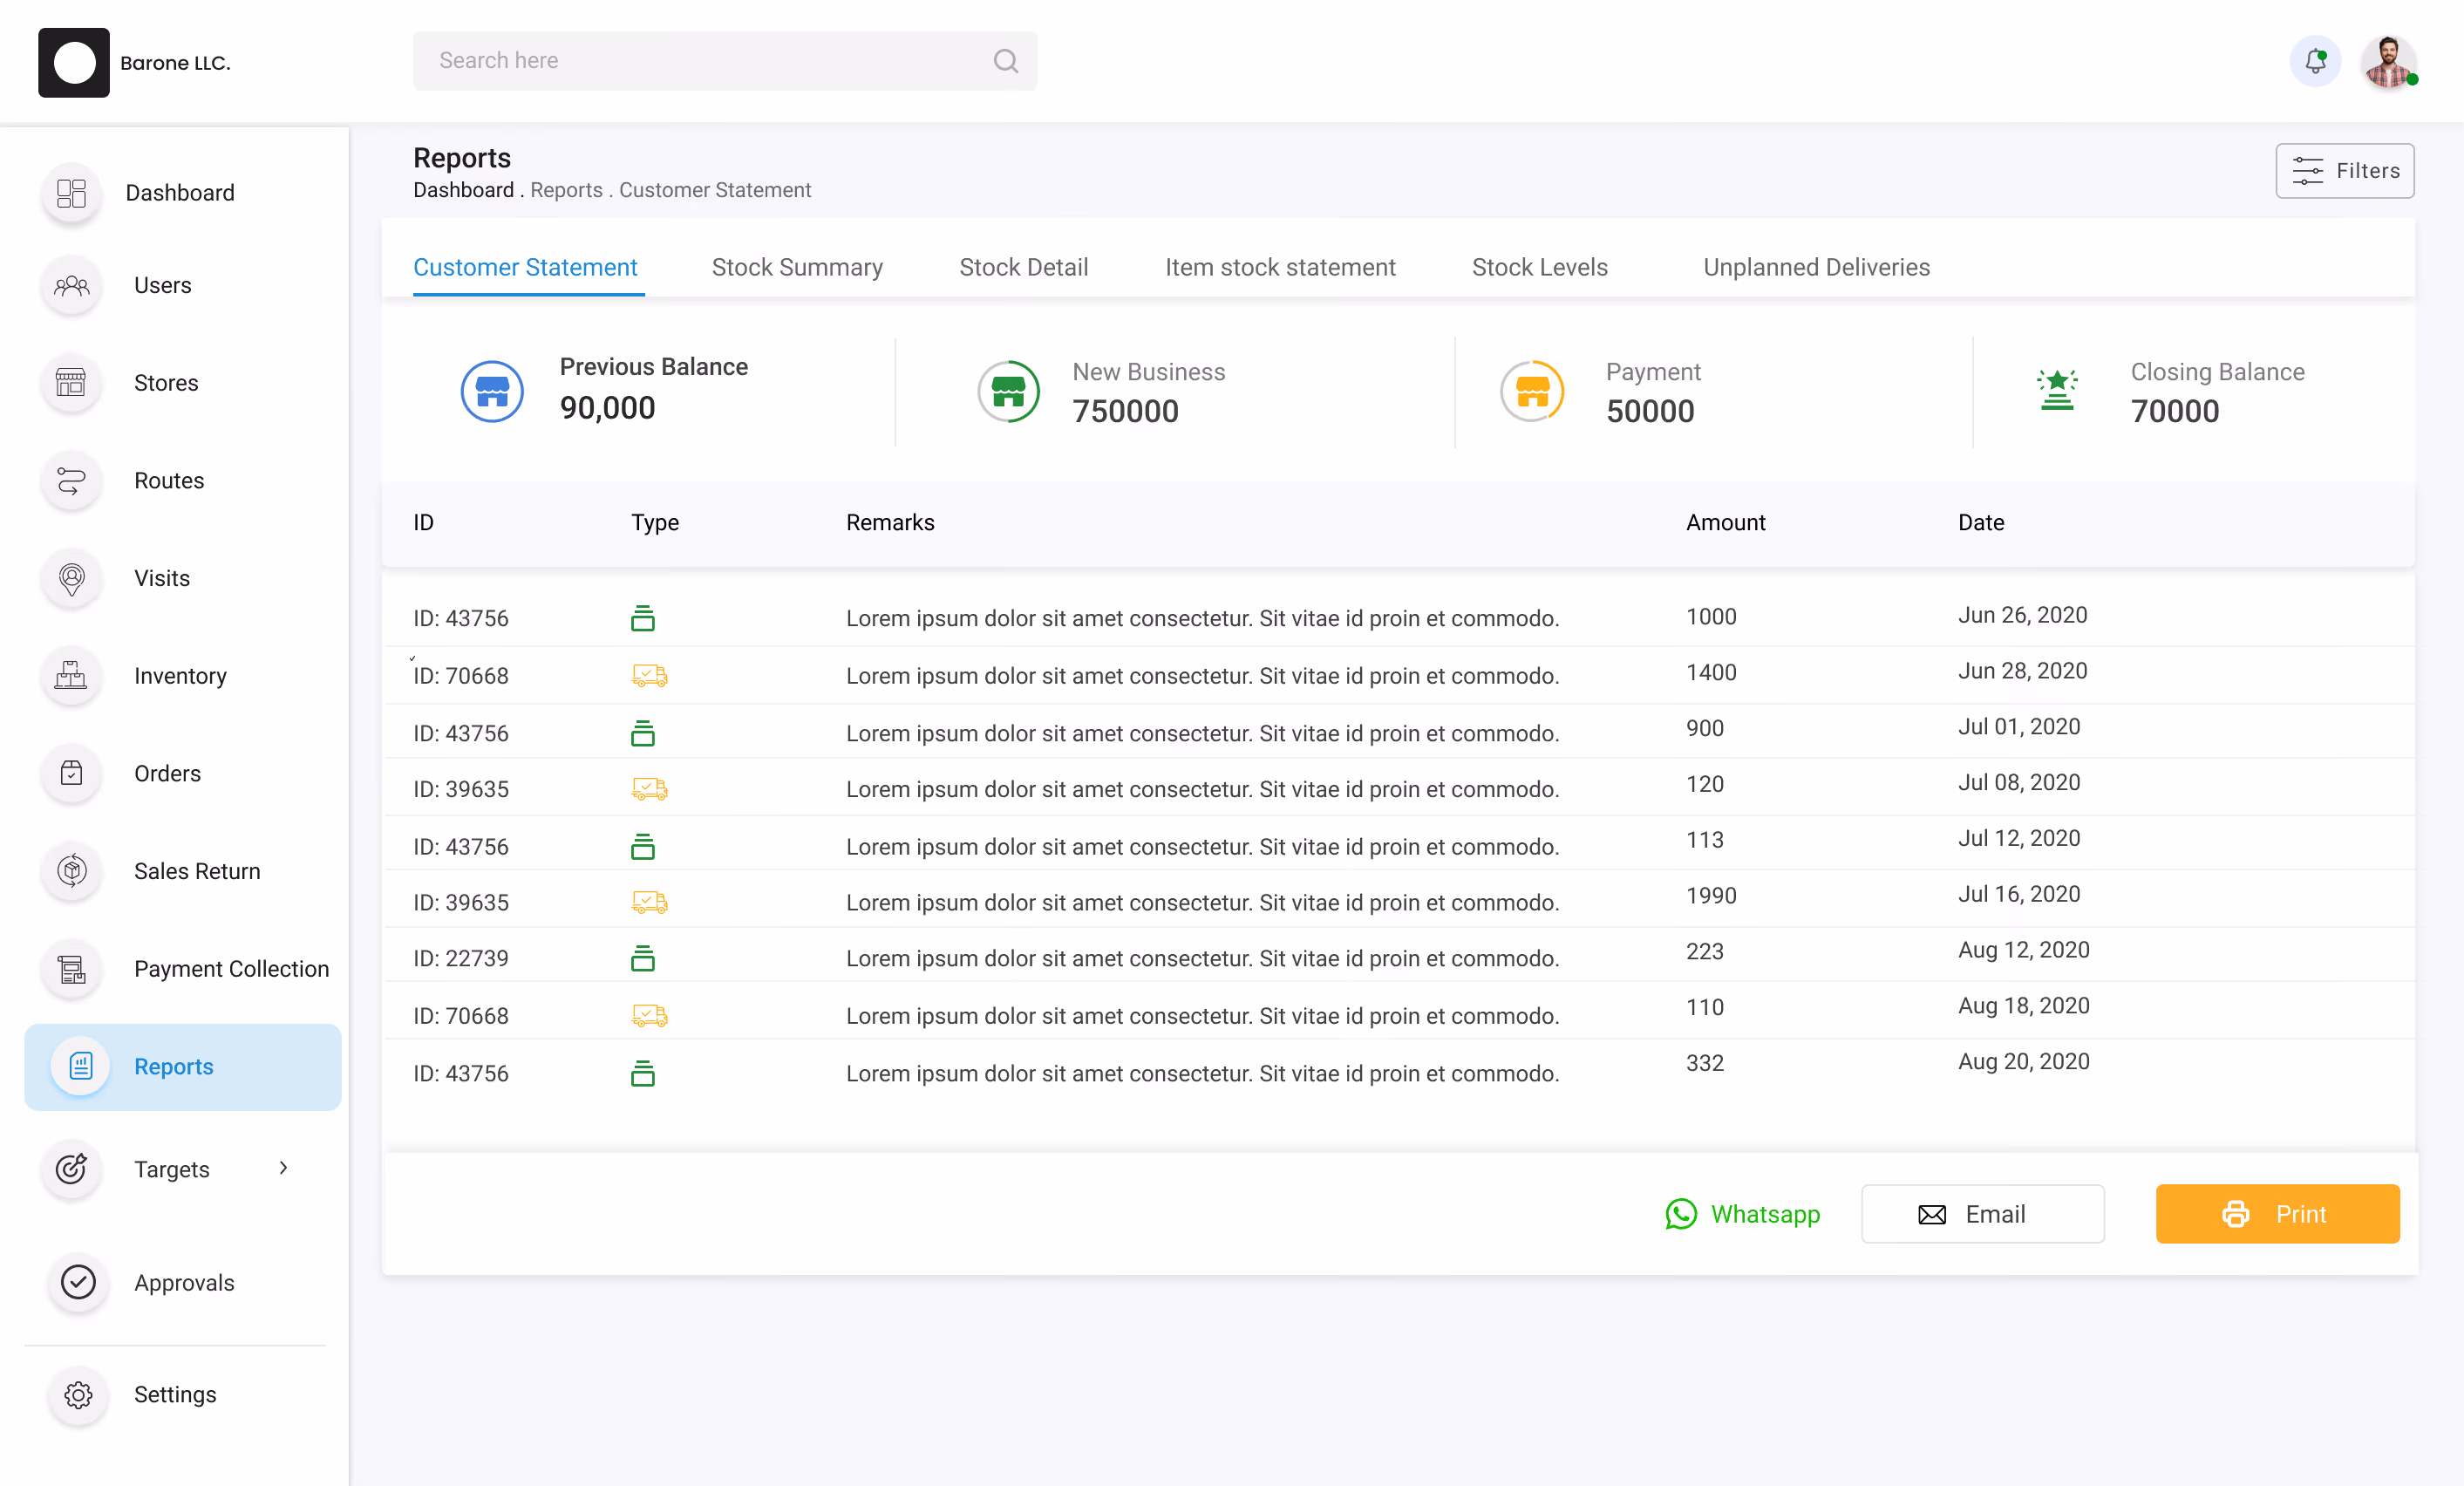The height and width of the screenshot is (1486, 2464).
Task: Switch to Customer Statement tab
Action: click(525, 267)
